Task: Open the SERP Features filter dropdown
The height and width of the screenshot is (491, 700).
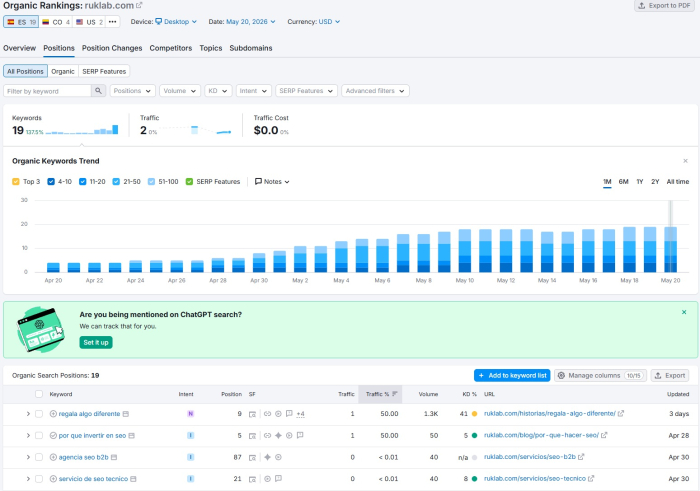Action: coord(306,91)
